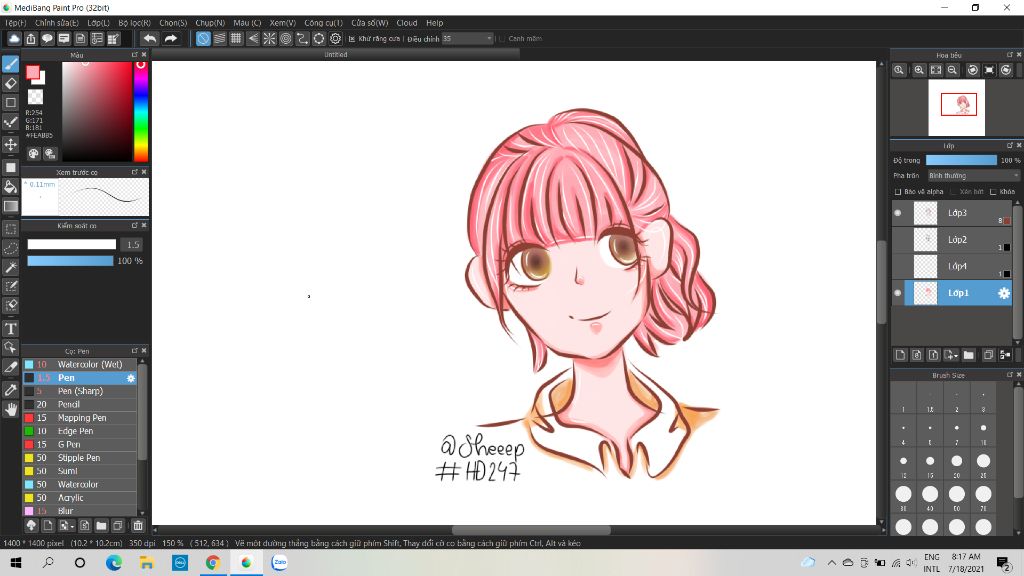Undock the Kiểm soát cọ panel
This screenshot has width=1024, height=576.
click(x=135, y=225)
